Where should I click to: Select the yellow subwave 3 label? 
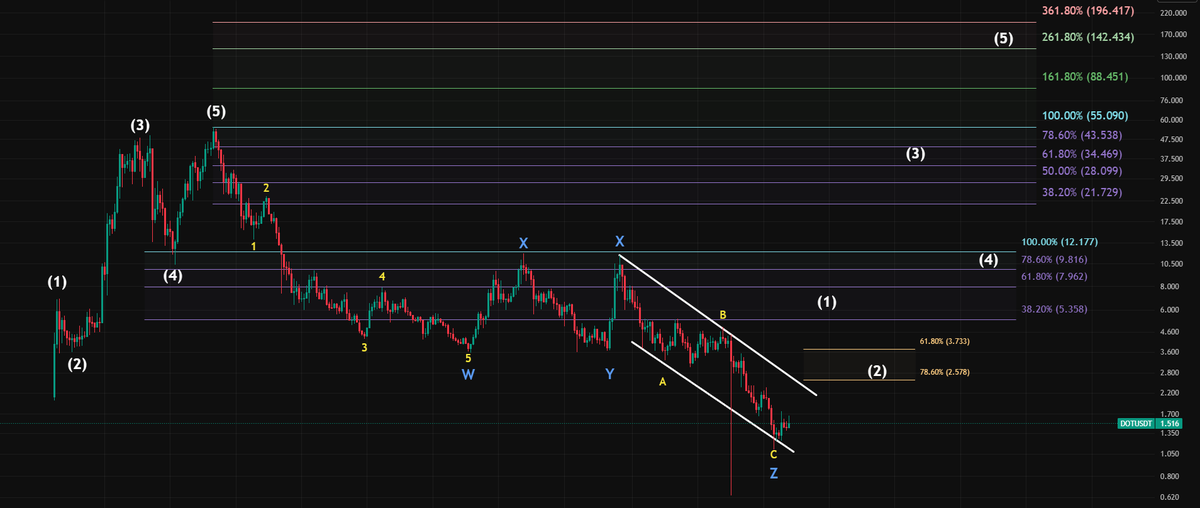pyautogui.click(x=364, y=347)
